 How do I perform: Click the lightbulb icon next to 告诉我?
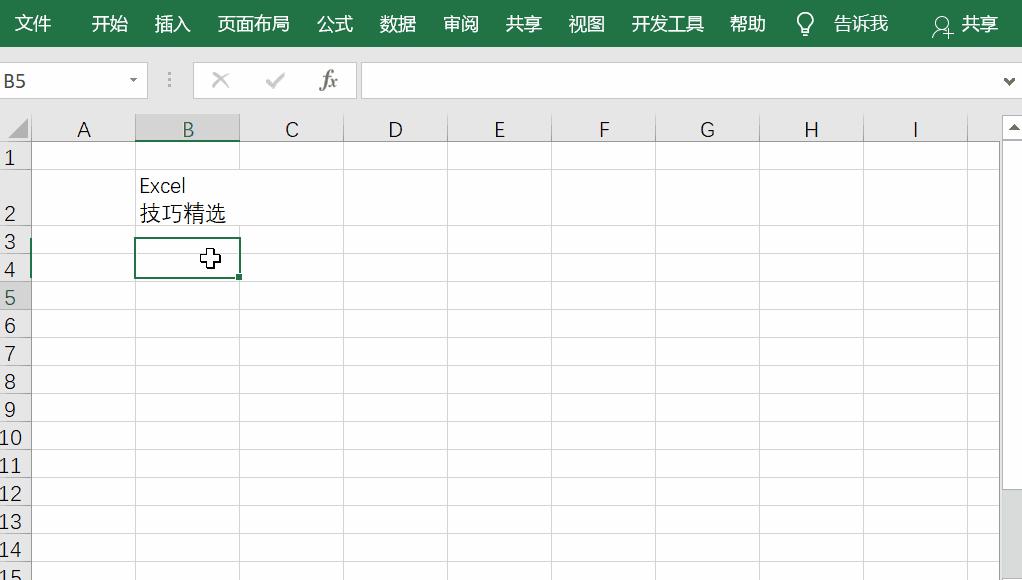coord(805,23)
